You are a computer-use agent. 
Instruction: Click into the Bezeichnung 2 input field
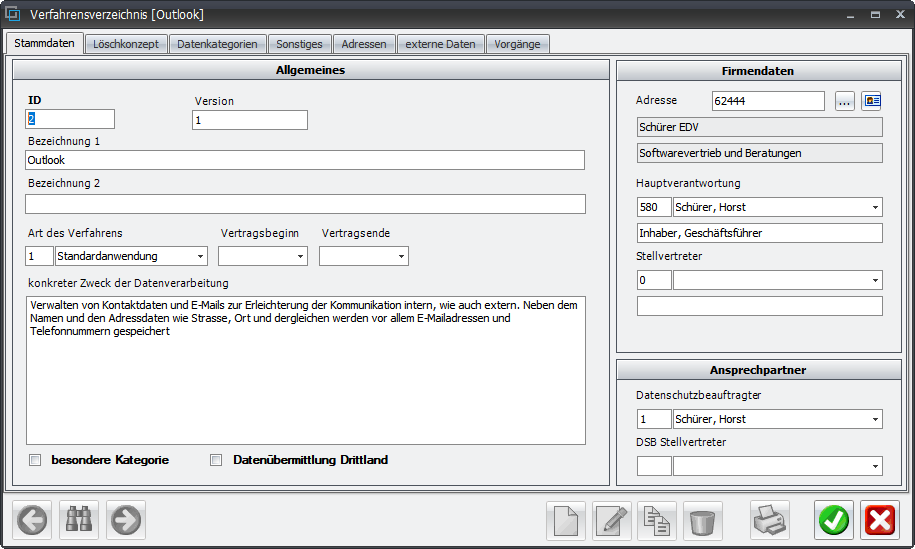pyautogui.click(x=305, y=204)
